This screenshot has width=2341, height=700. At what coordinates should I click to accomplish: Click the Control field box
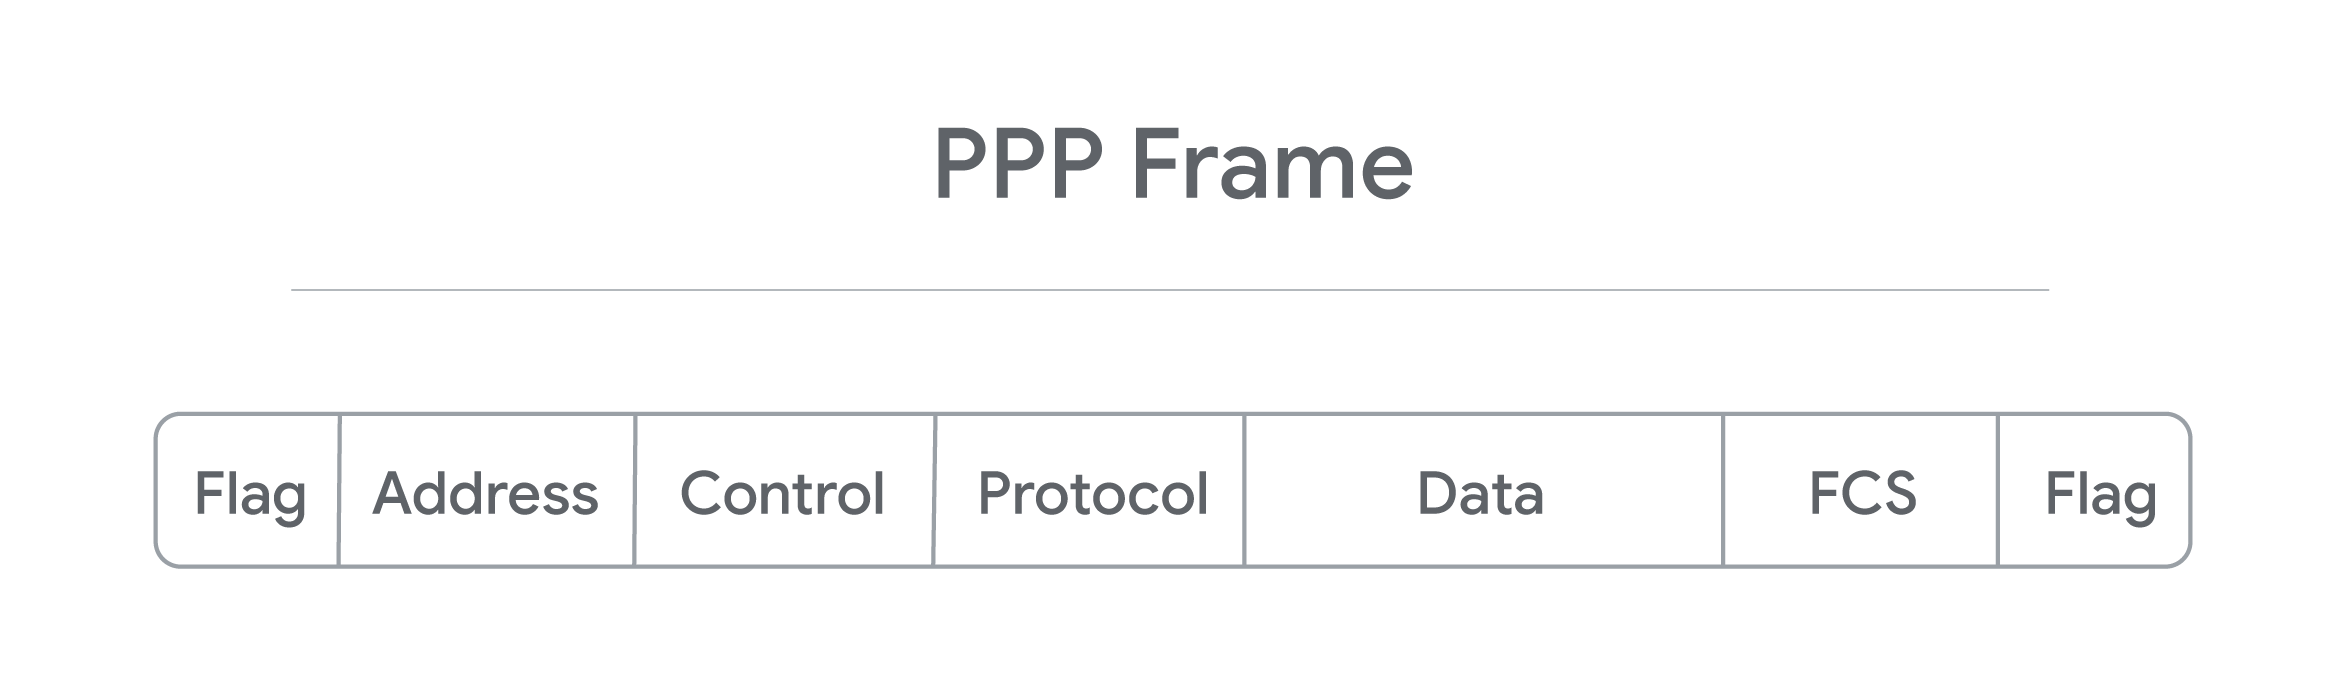(783, 492)
